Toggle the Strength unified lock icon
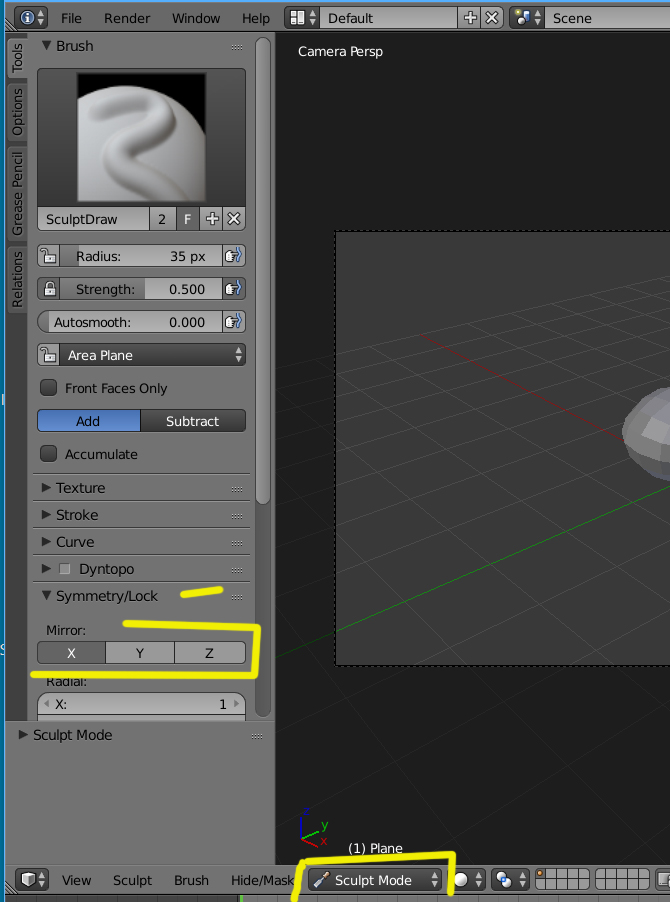Viewport: 670px width, 902px height. click(x=49, y=289)
